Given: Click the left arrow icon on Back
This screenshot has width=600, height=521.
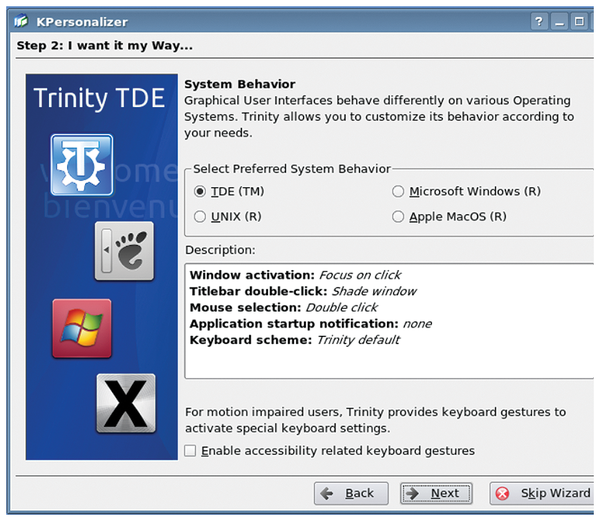Looking at the screenshot, I should 327,493.
